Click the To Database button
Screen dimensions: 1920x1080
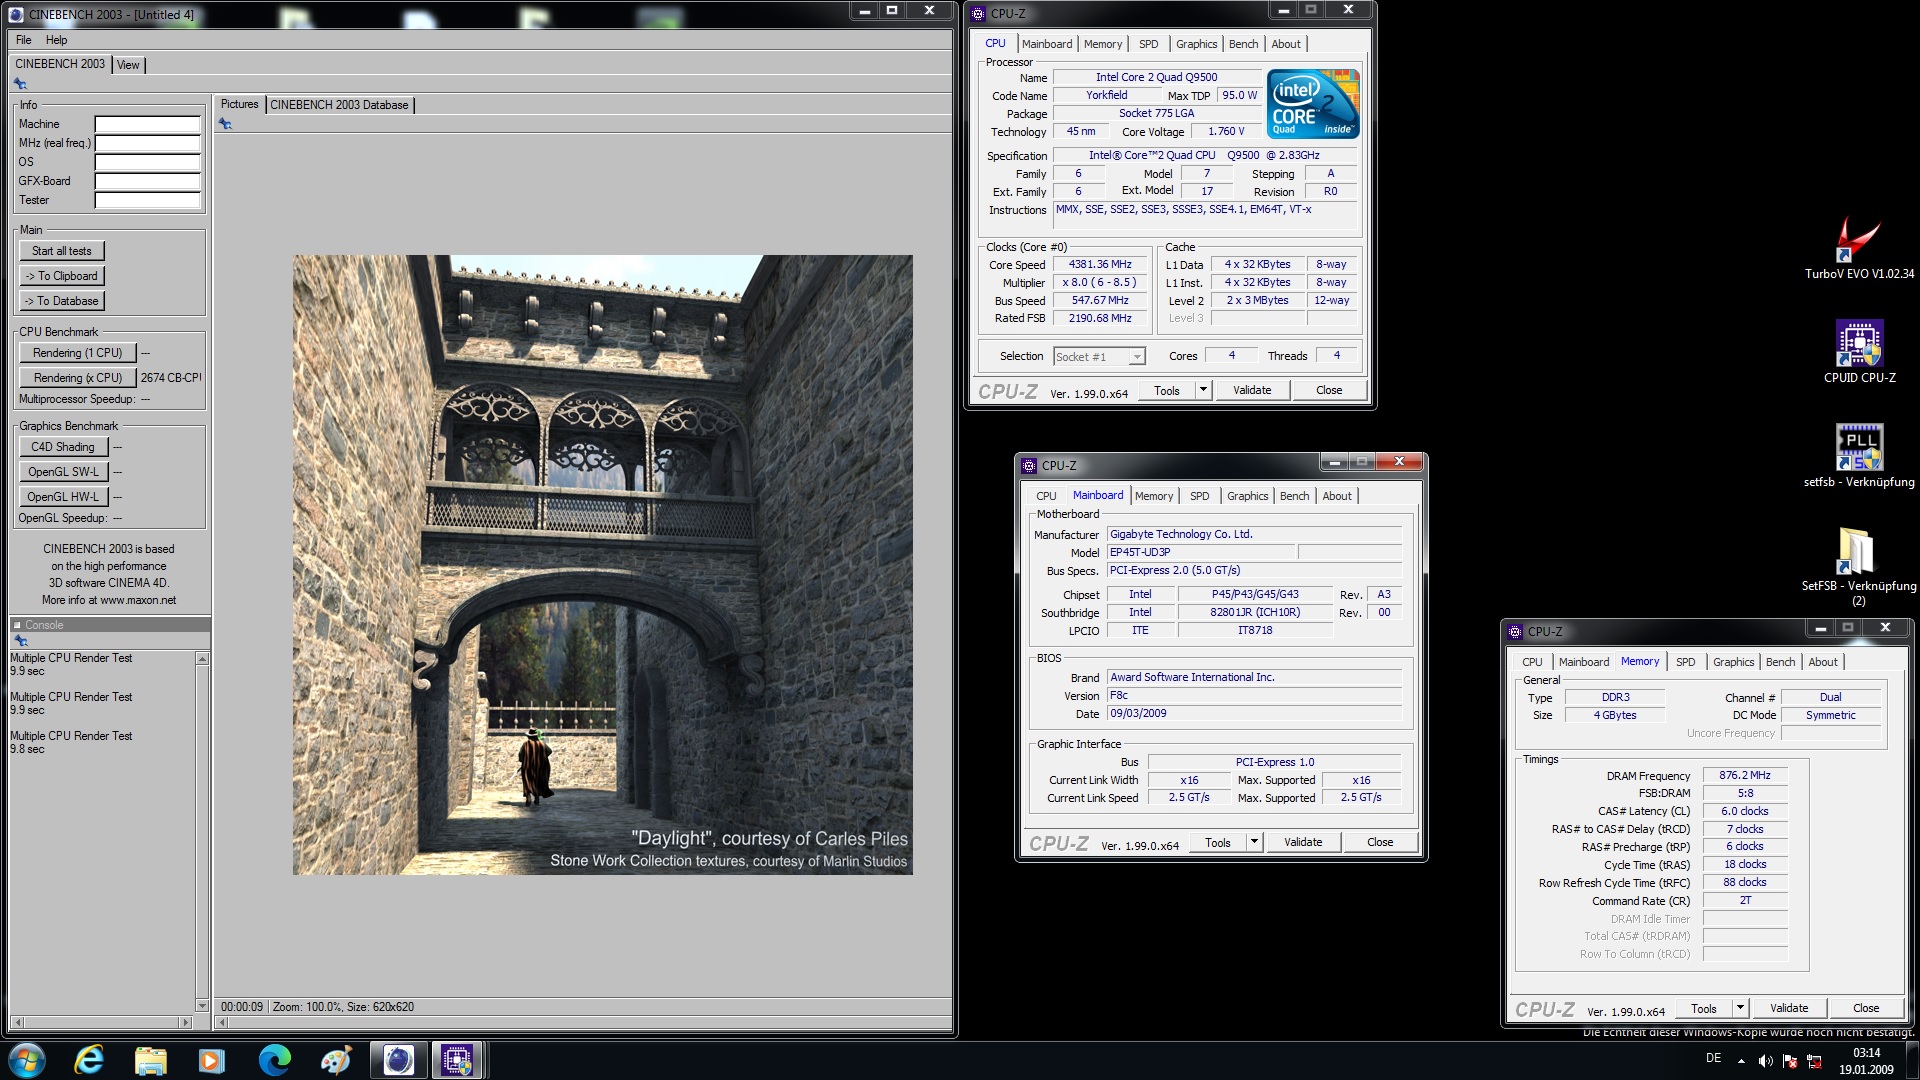[62, 301]
